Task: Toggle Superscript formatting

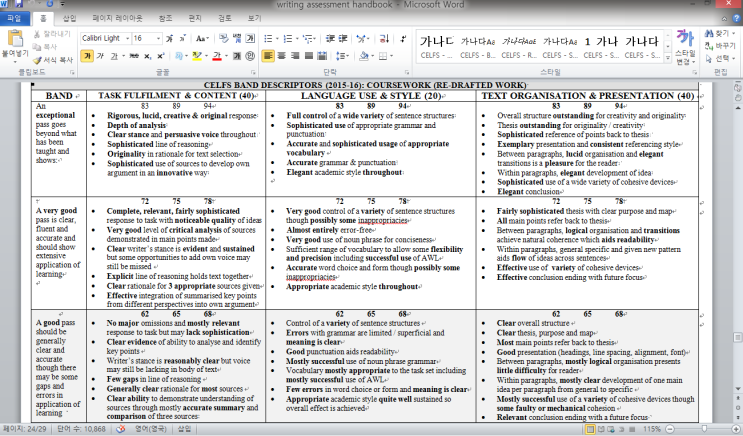Action: (161, 56)
